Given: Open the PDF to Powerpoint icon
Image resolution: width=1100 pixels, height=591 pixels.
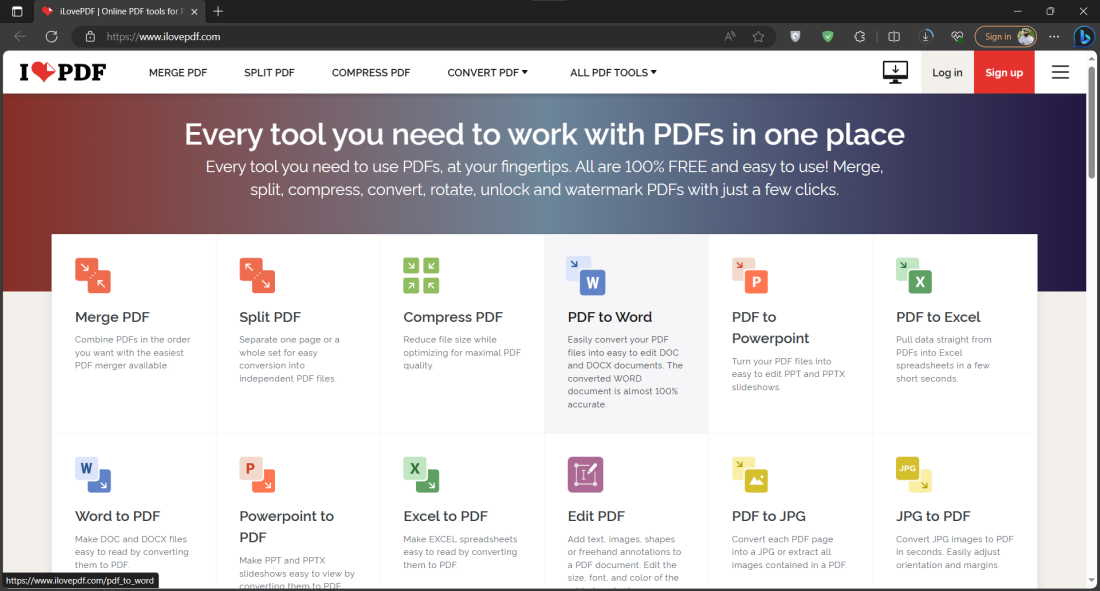Looking at the screenshot, I should 750,275.
